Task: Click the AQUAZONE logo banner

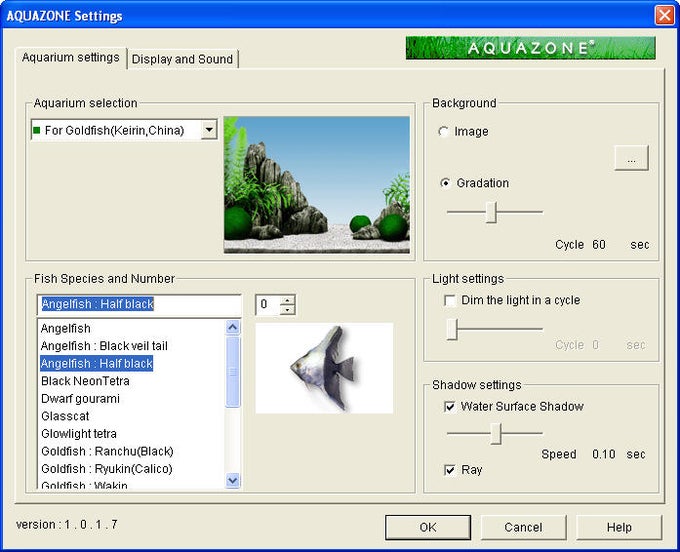Action: pyautogui.click(x=530, y=48)
